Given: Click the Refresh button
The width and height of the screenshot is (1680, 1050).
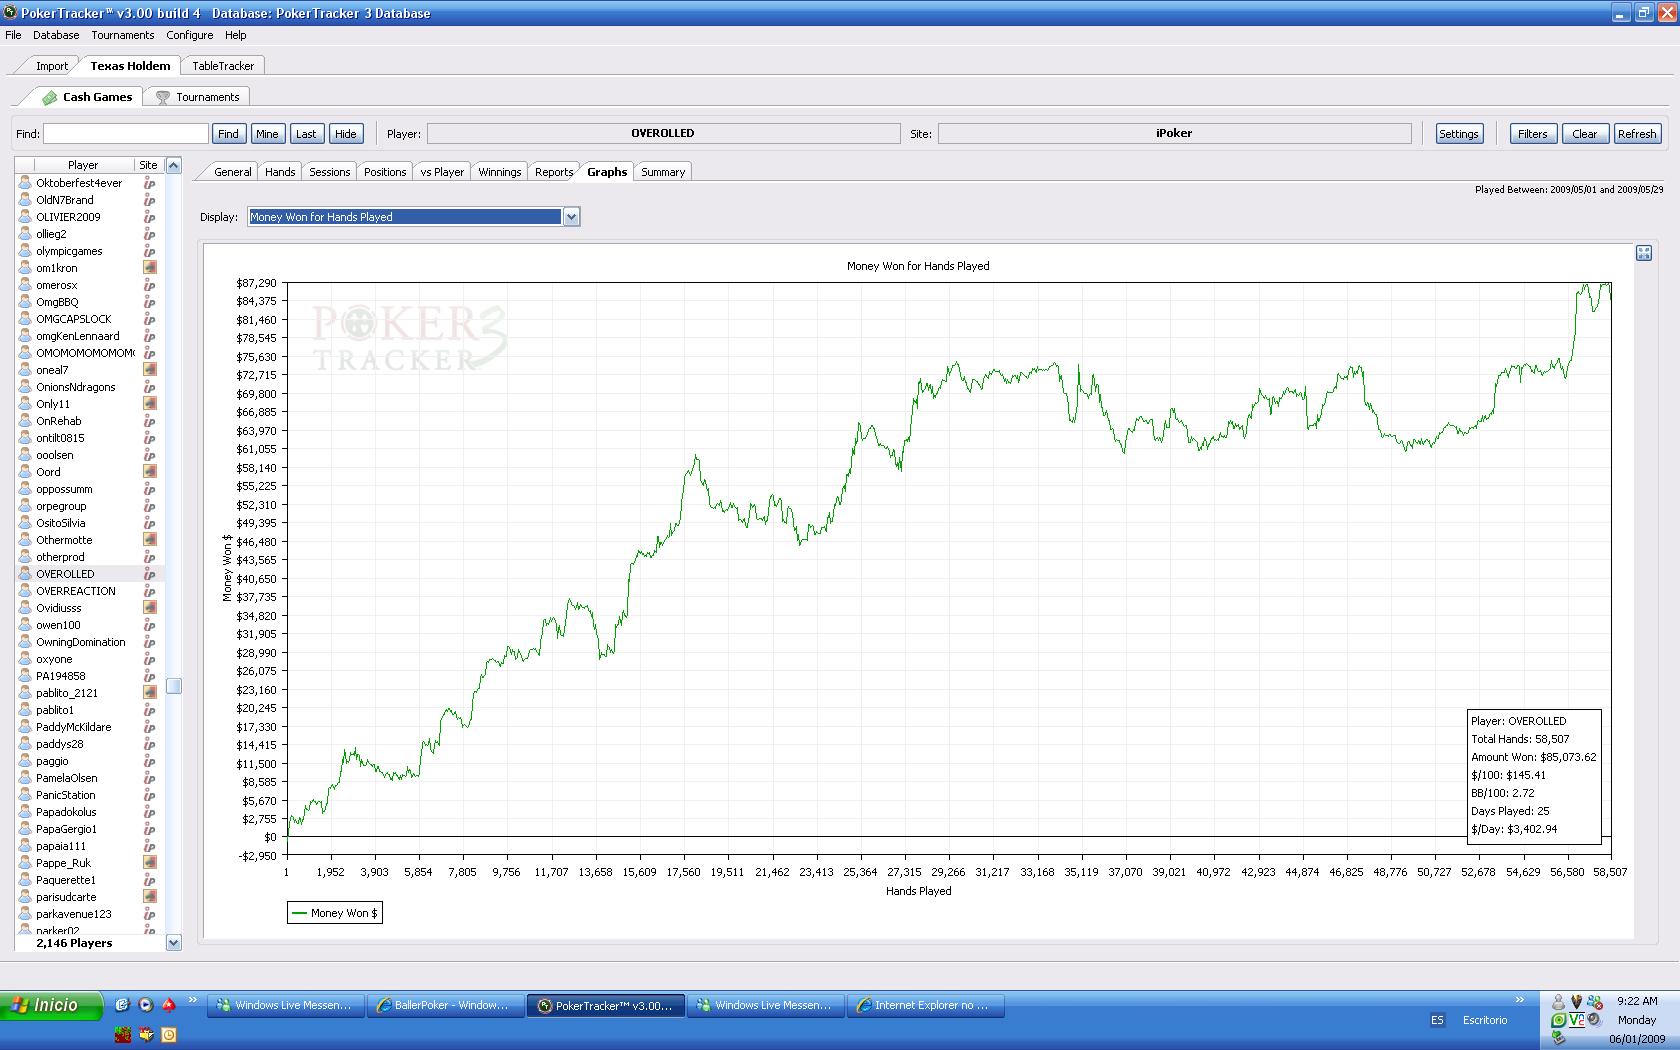Looking at the screenshot, I should click(1637, 134).
